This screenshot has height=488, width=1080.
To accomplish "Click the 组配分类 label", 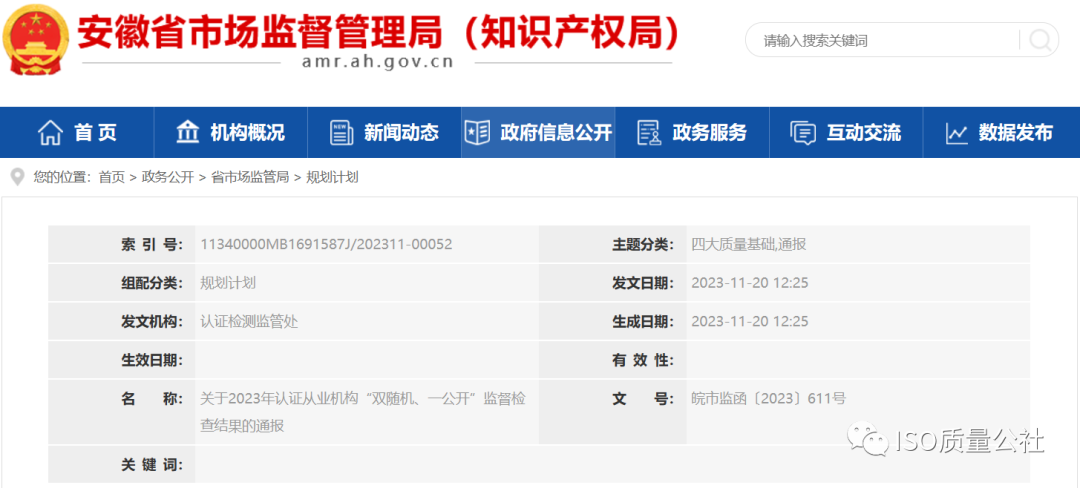I will coord(152,283).
